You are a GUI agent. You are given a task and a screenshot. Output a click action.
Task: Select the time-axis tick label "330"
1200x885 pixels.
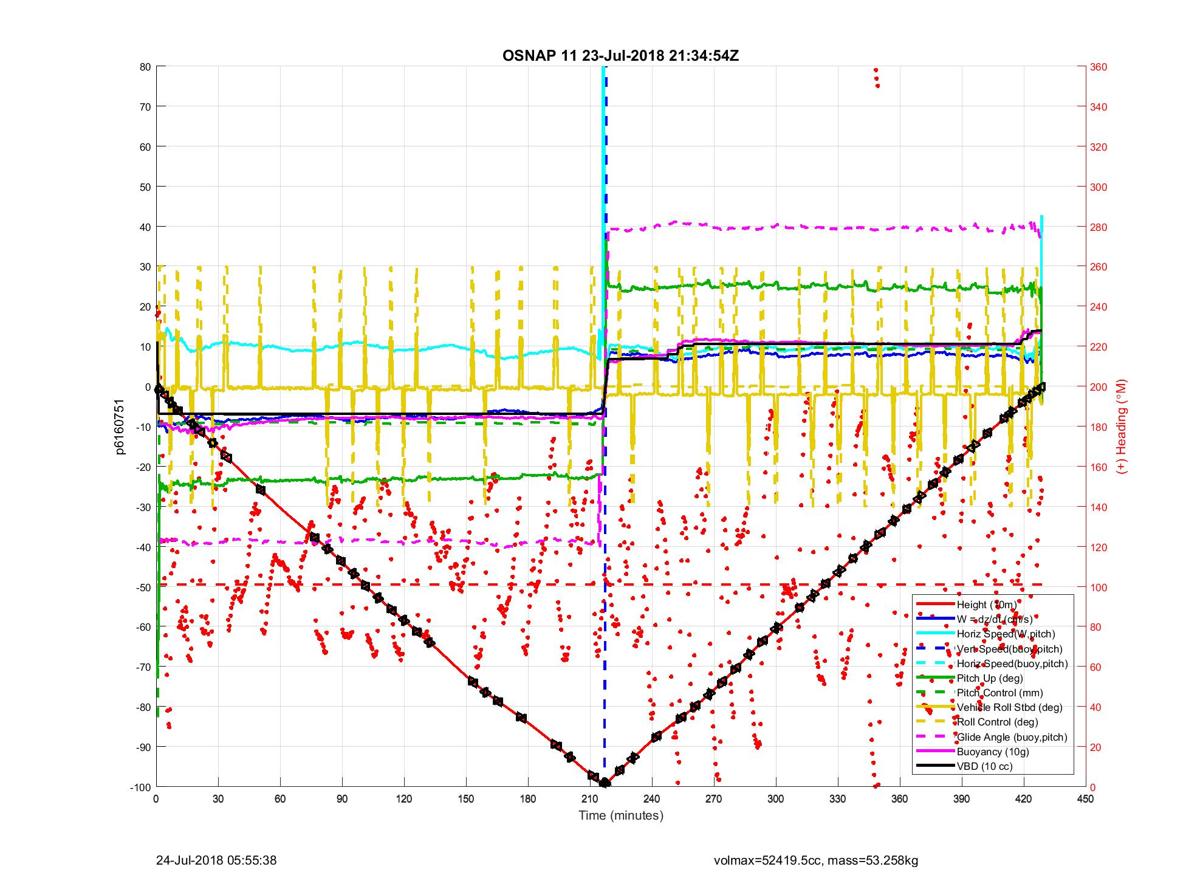(x=838, y=799)
